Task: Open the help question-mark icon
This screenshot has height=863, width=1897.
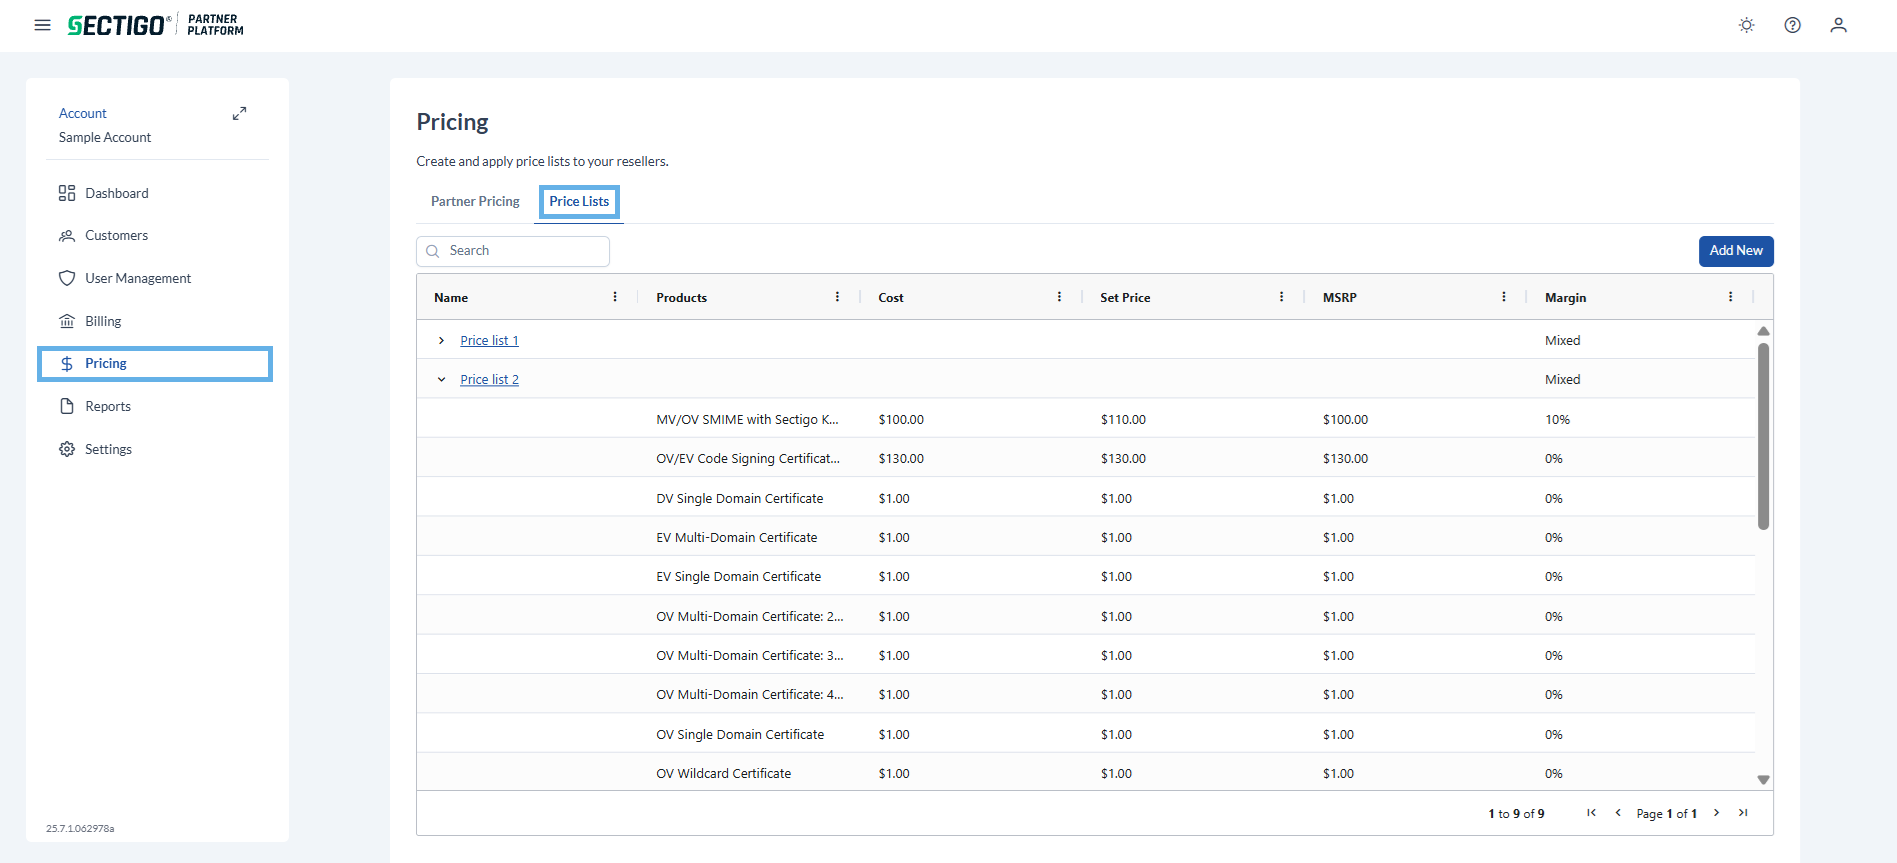Action: 1792,25
